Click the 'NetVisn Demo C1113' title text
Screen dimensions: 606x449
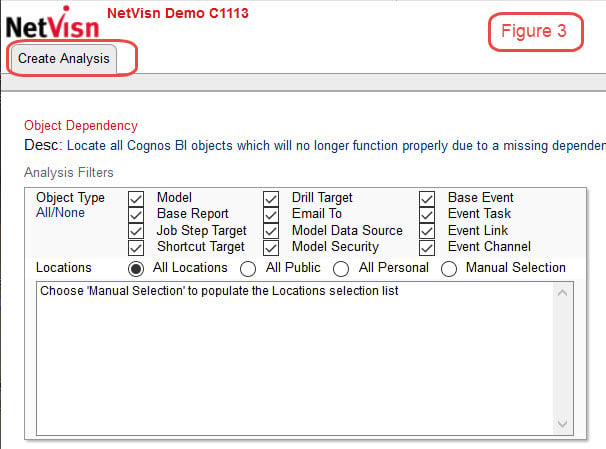tap(178, 13)
